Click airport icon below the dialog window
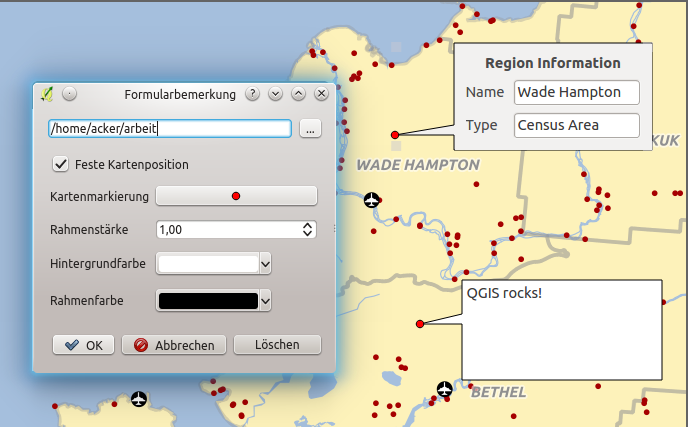 click(139, 400)
